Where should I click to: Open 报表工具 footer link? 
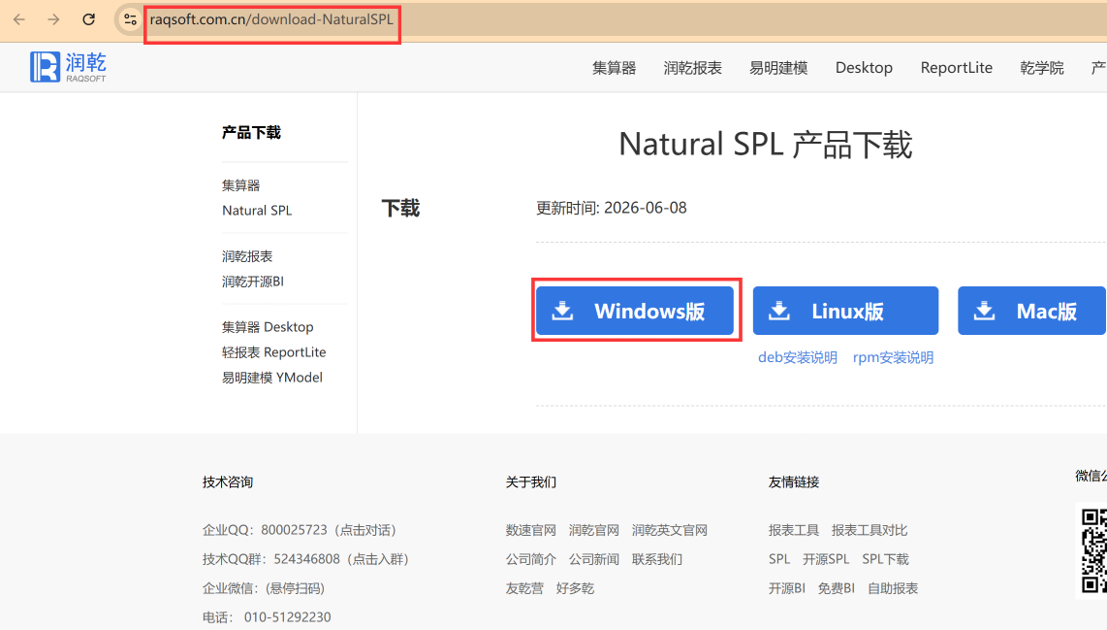pyautogui.click(x=794, y=530)
